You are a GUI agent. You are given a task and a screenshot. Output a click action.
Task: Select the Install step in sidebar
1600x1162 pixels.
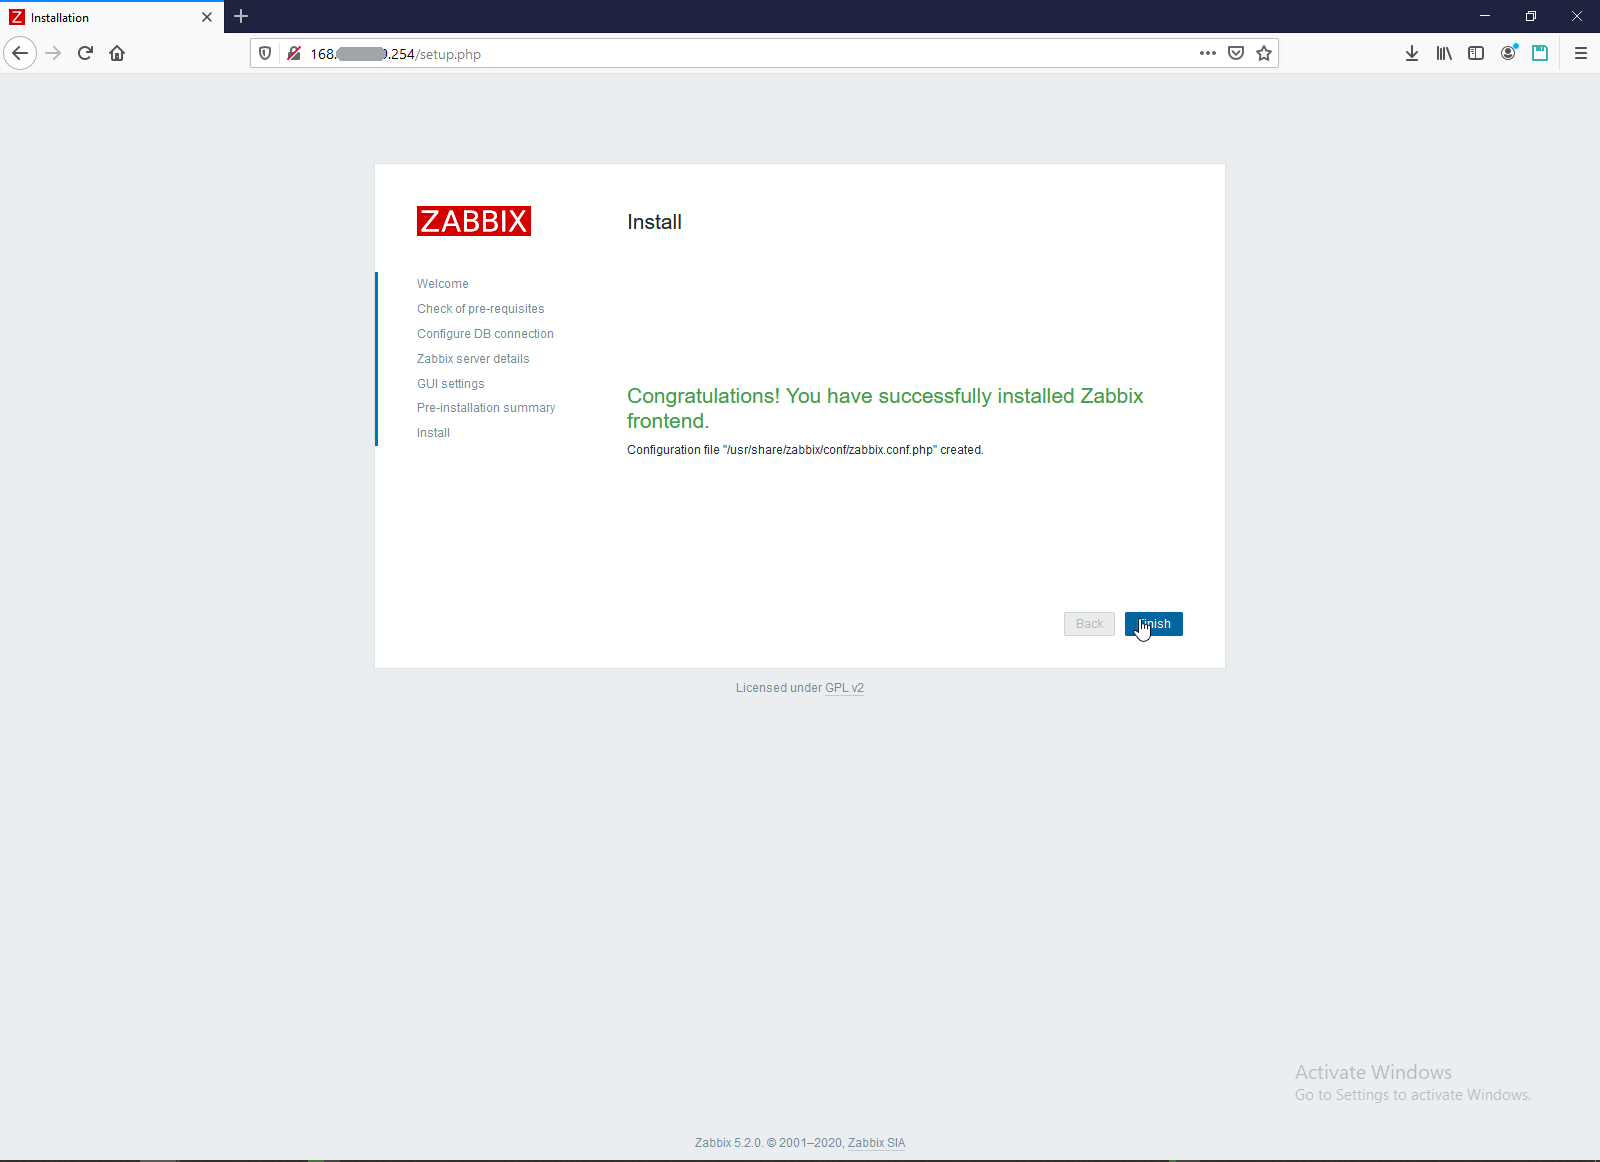(433, 433)
